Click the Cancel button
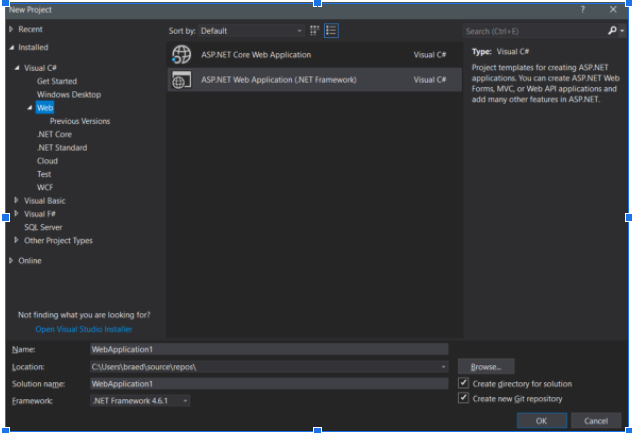This screenshot has height=433, width=632. click(596, 421)
